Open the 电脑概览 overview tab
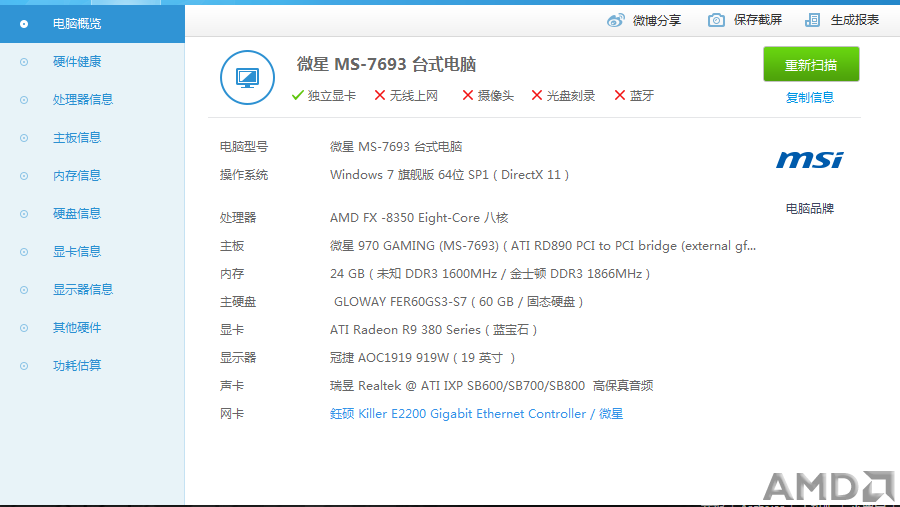The image size is (900, 507). point(92,24)
